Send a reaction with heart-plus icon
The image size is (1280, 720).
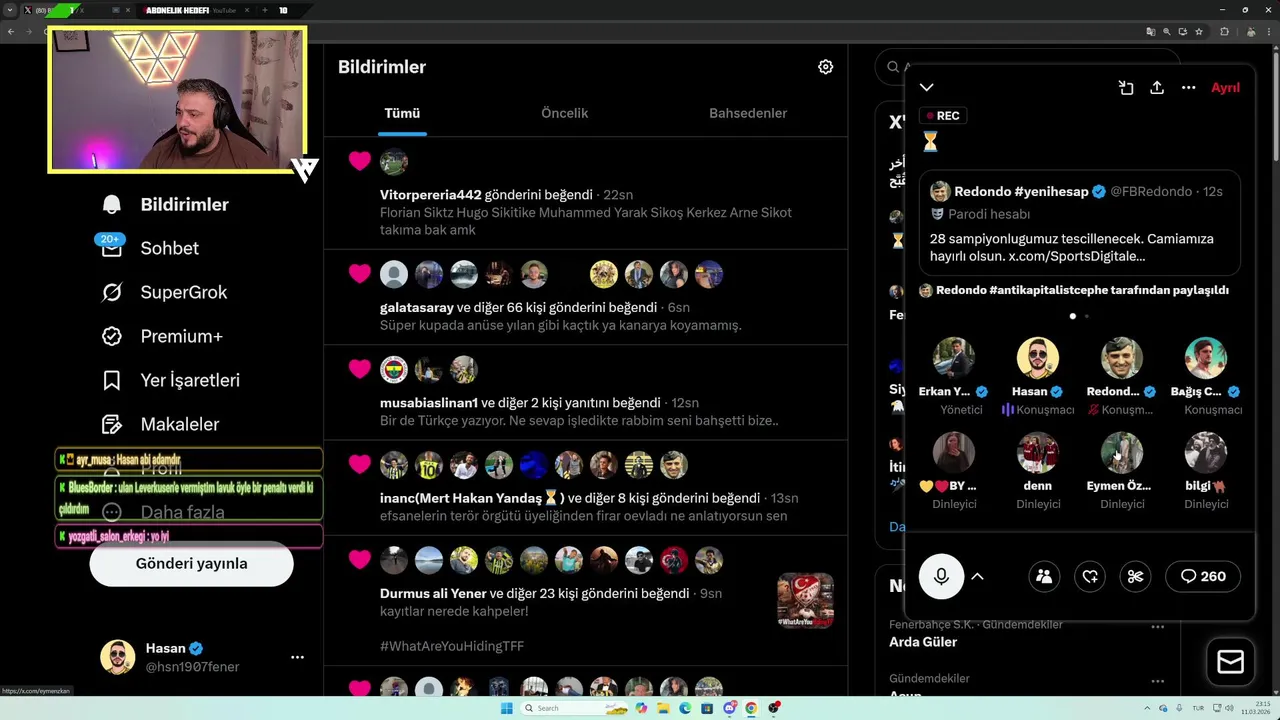[1090, 576]
